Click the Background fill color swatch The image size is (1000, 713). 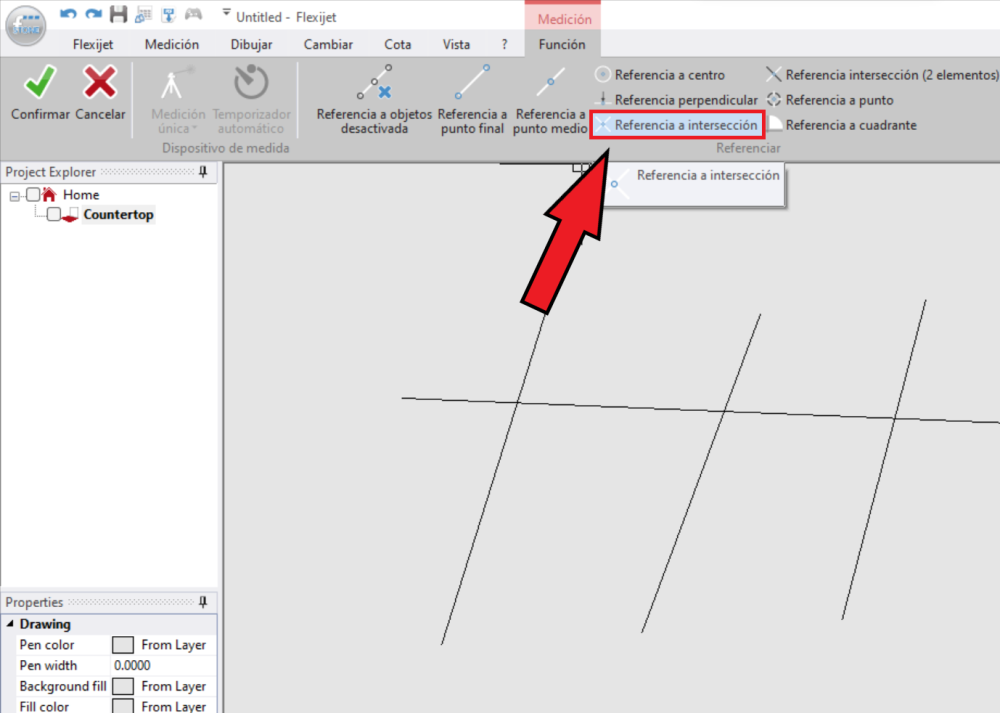click(x=122, y=686)
